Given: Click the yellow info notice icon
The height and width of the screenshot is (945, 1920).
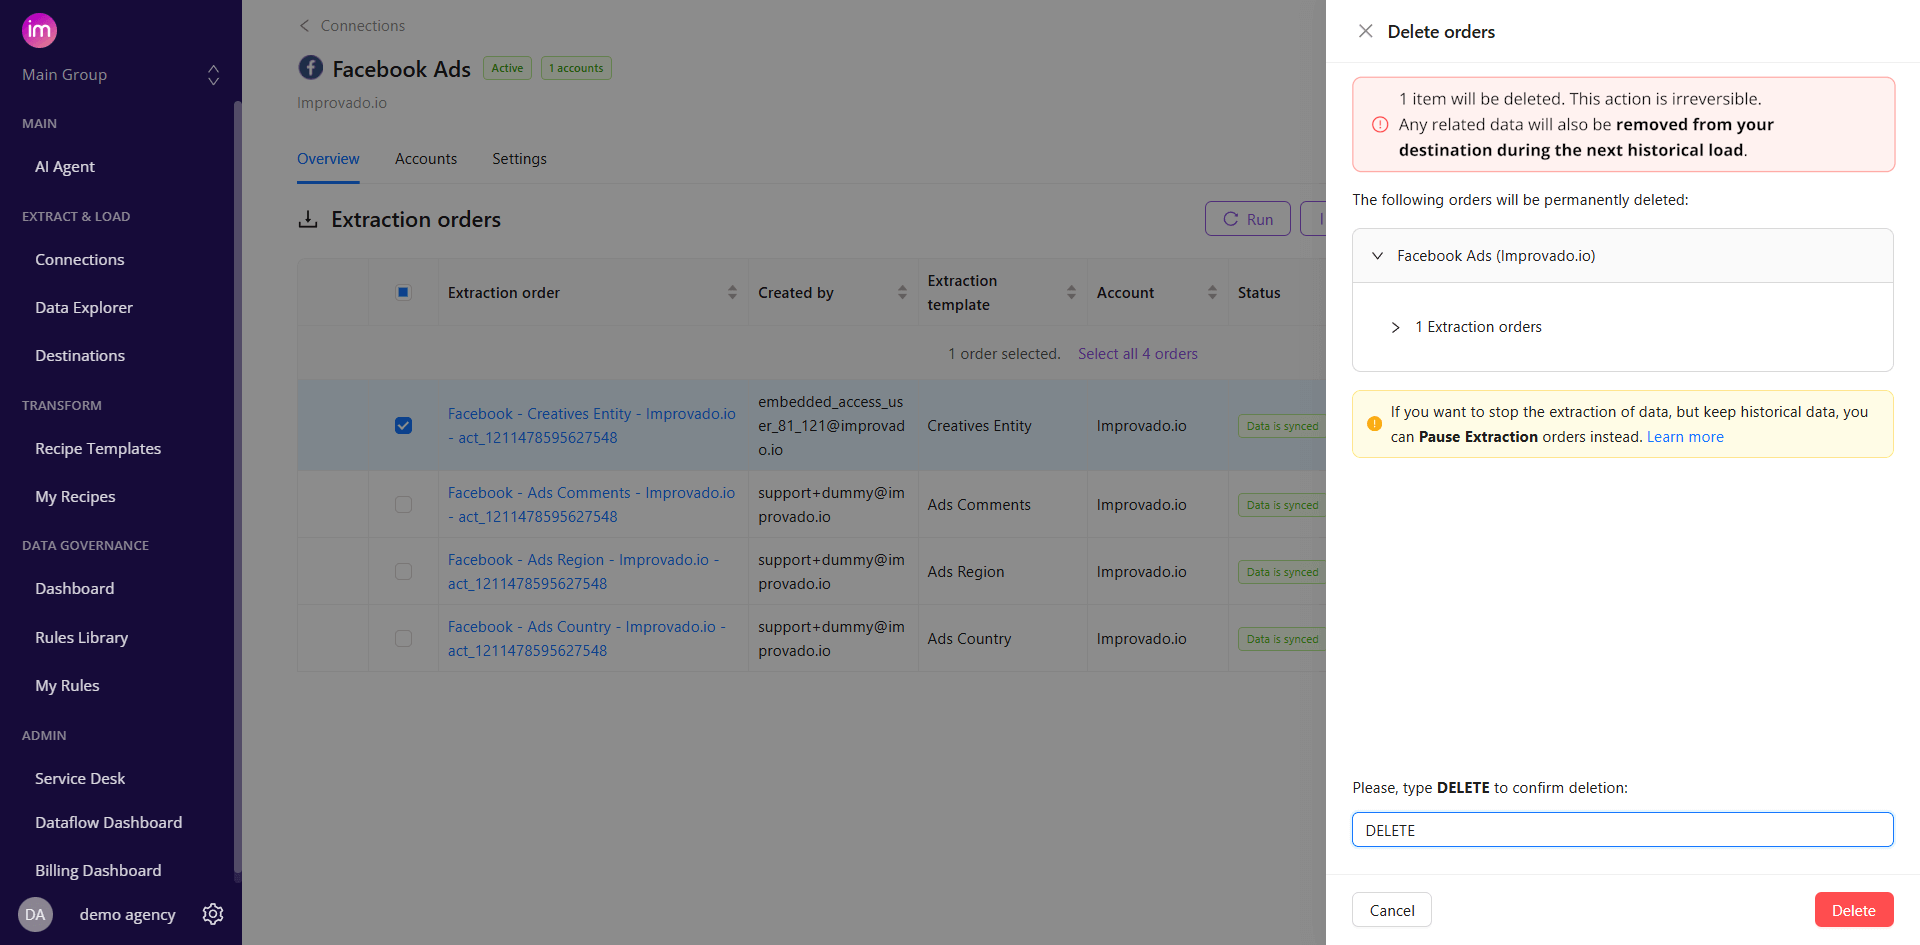Looking at the screenshot, I should tap(1374, 424).
